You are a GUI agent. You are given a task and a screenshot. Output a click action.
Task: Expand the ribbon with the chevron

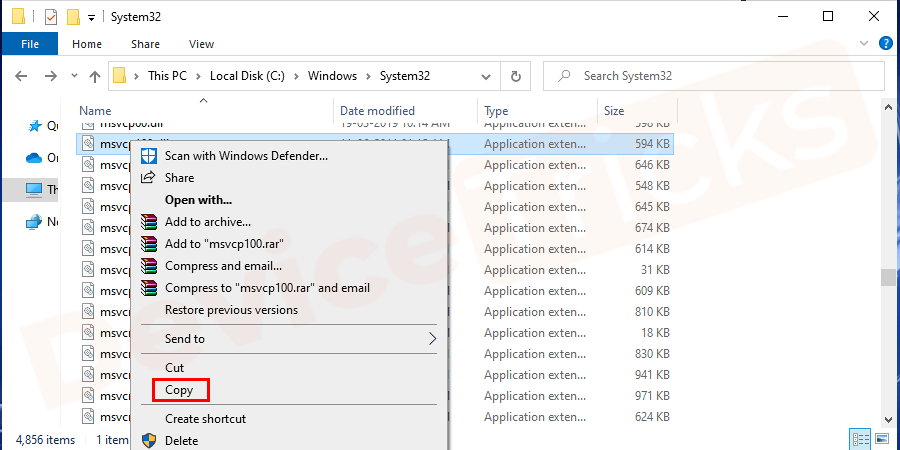point(864,43)
